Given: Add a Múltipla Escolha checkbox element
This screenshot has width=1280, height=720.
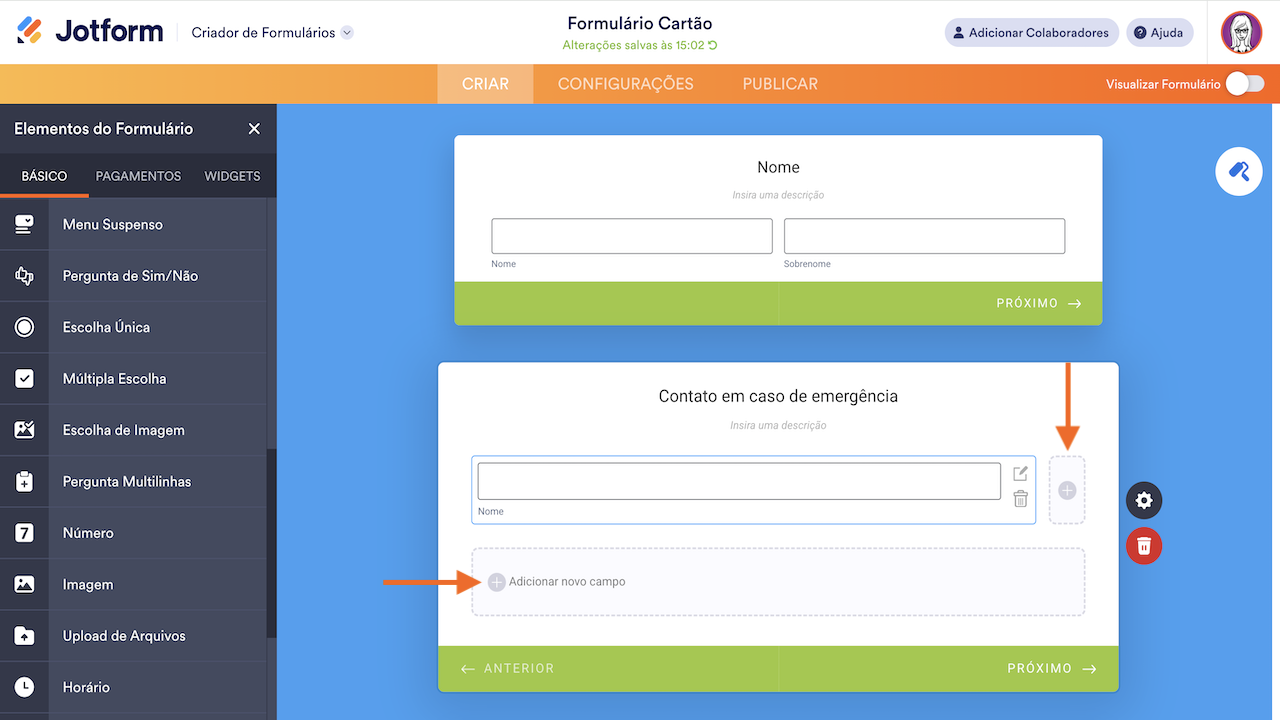Looking at the screenshot, I should click(x=114, y=379).
